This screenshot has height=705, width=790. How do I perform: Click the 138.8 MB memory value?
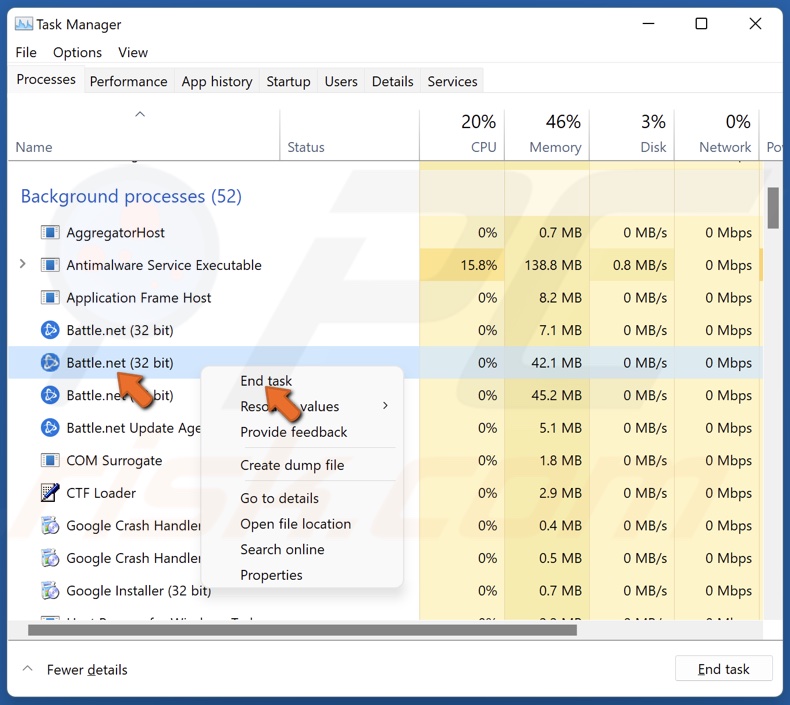[553, 265]
